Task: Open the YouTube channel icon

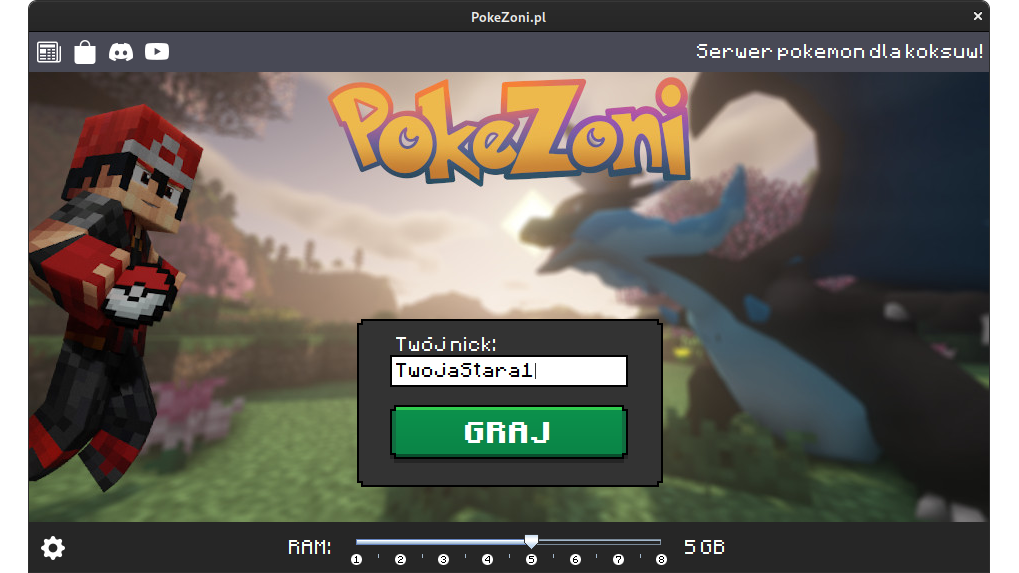Action: click(157, 51)
